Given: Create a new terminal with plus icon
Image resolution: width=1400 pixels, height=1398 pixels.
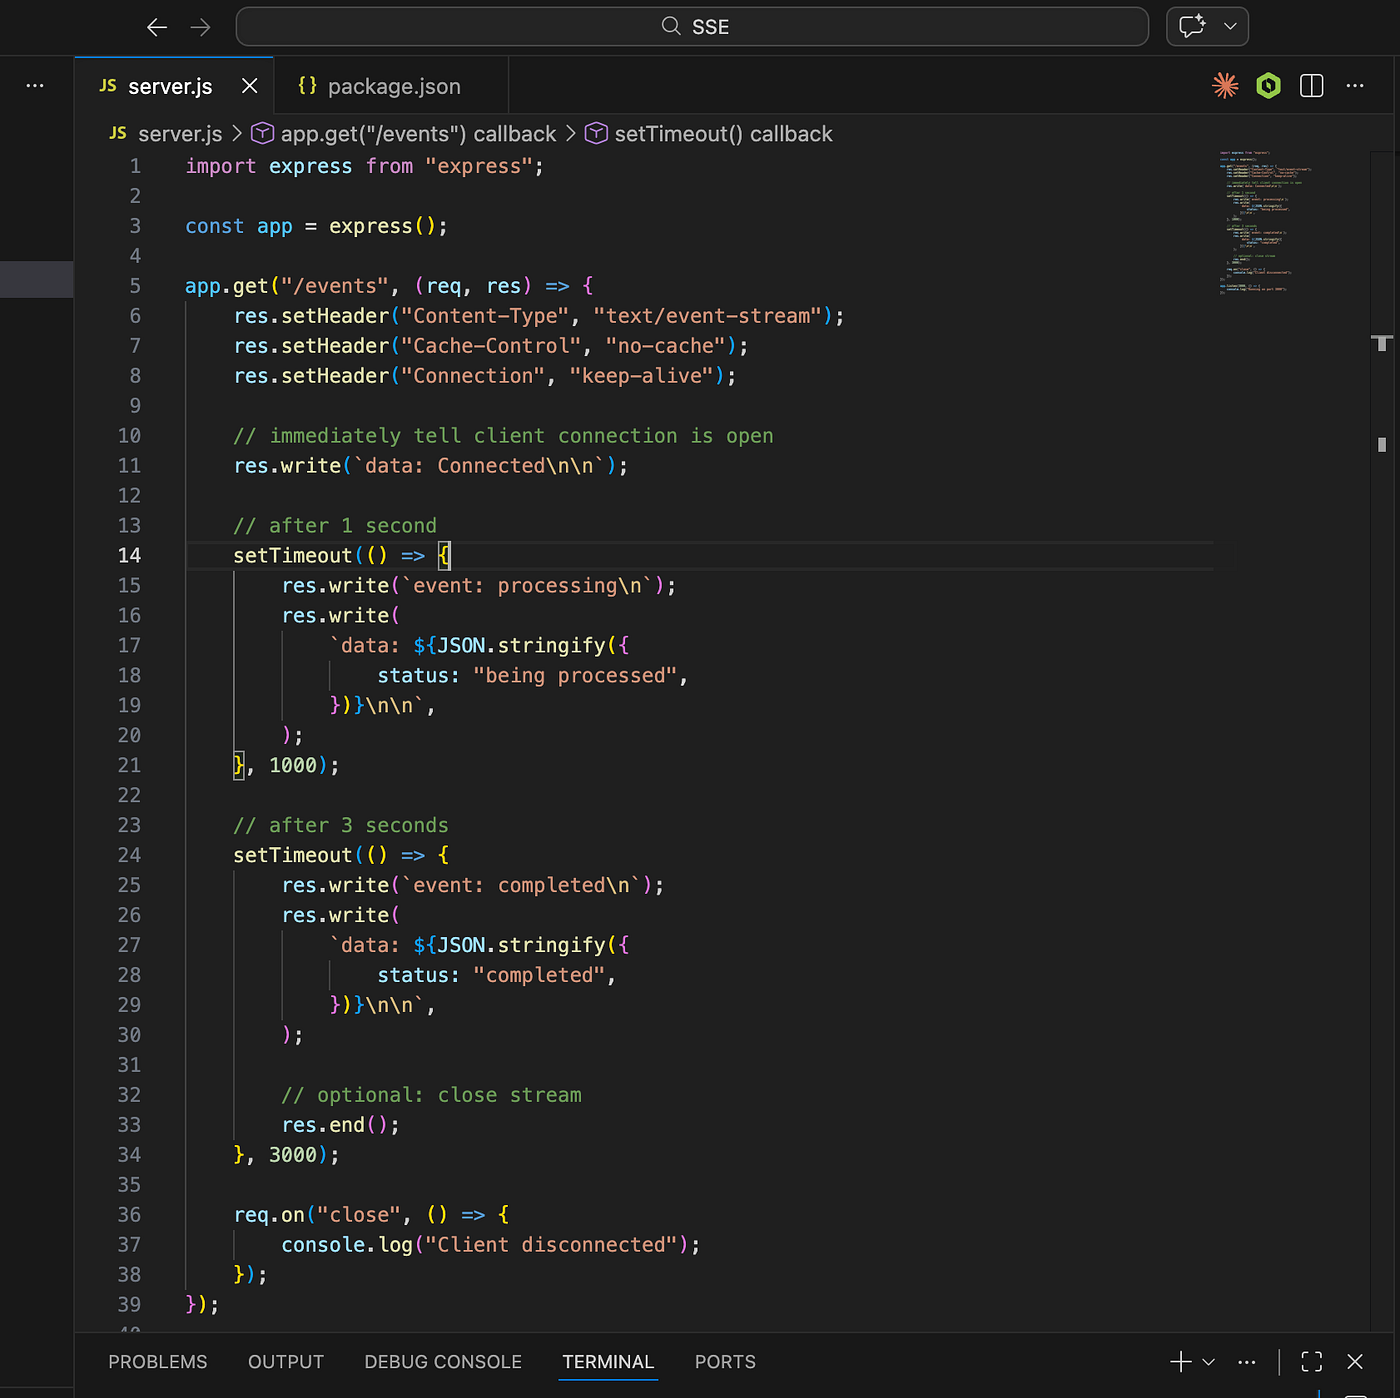Looking at the screenshot, I should tap(1181, 1362).
